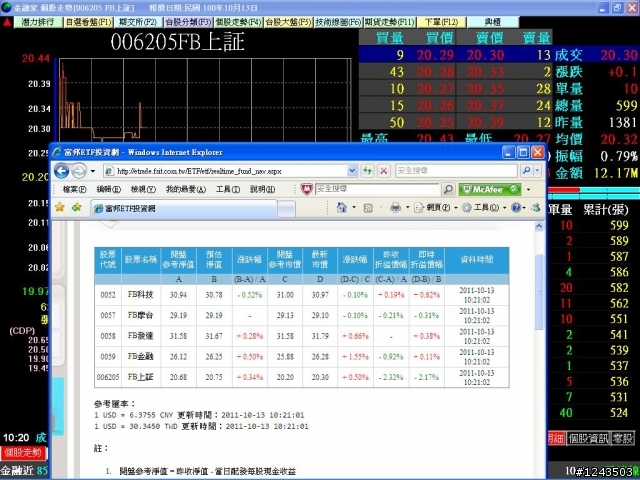The image size is (640, 480).
Task: Click the blank New Tab button
Action: coord(286,209)
